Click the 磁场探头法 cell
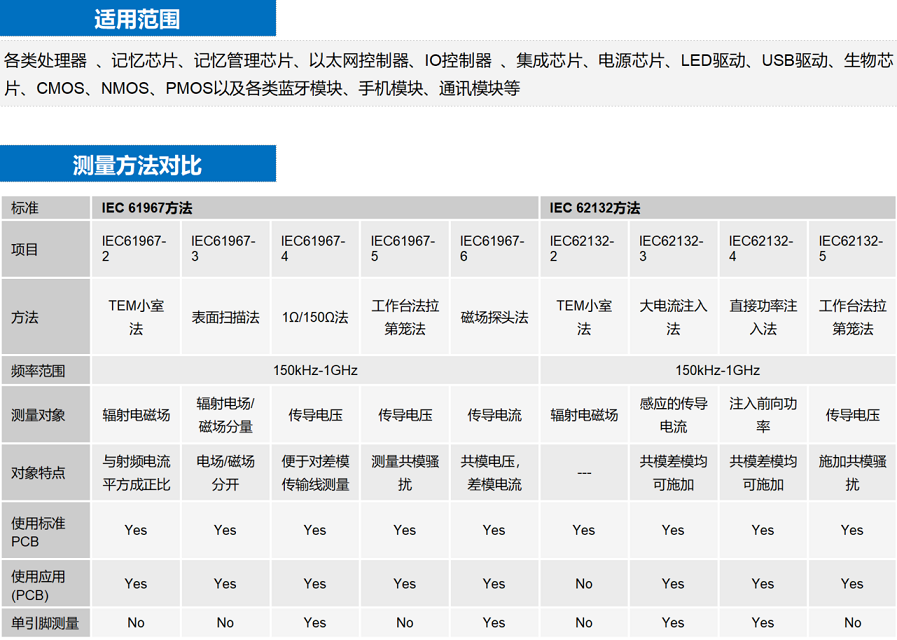This screenshot has width=897, height=640. [494, 316]
